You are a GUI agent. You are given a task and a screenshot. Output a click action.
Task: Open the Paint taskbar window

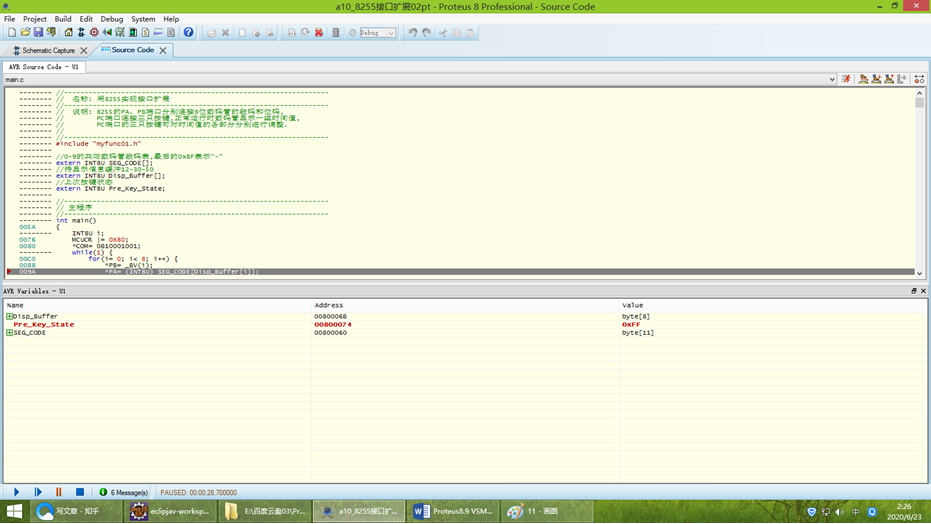tap(547, 511)
